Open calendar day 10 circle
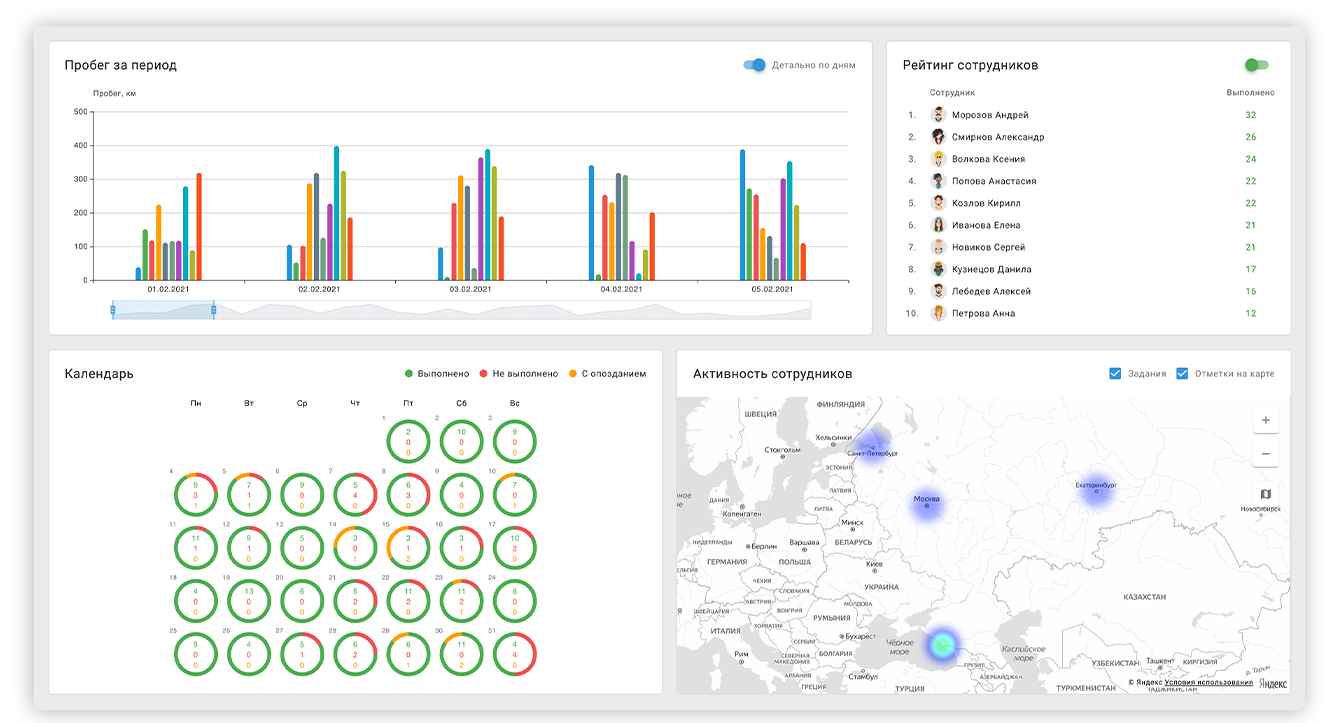 (514, 495)
